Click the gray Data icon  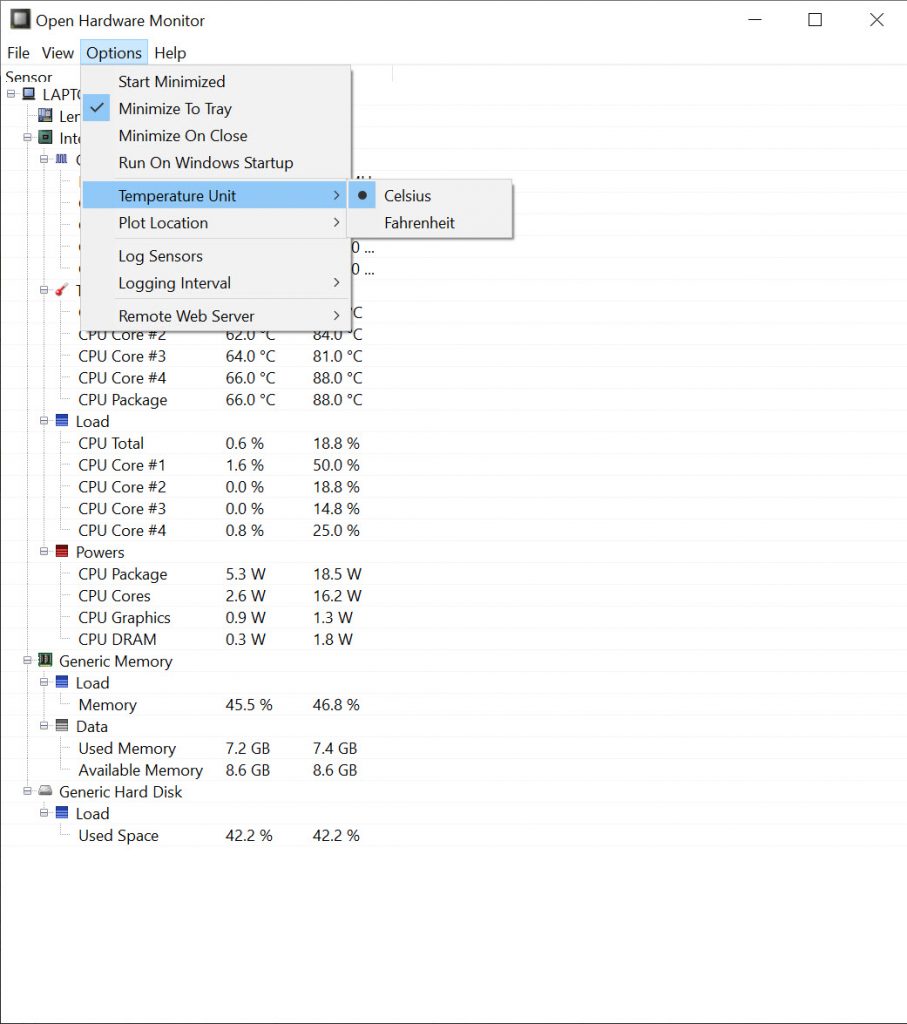[61, 726]
